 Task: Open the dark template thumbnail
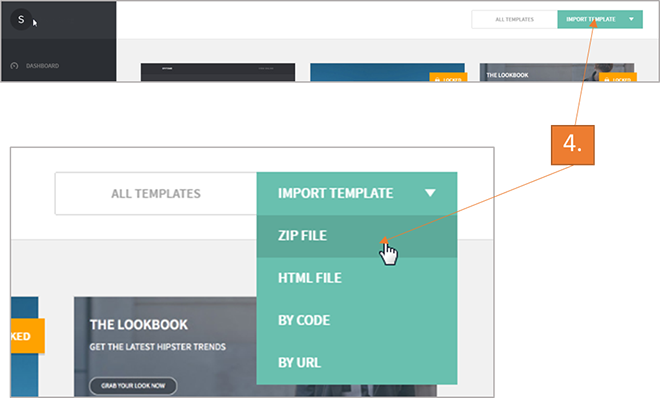tap(218, 72)
